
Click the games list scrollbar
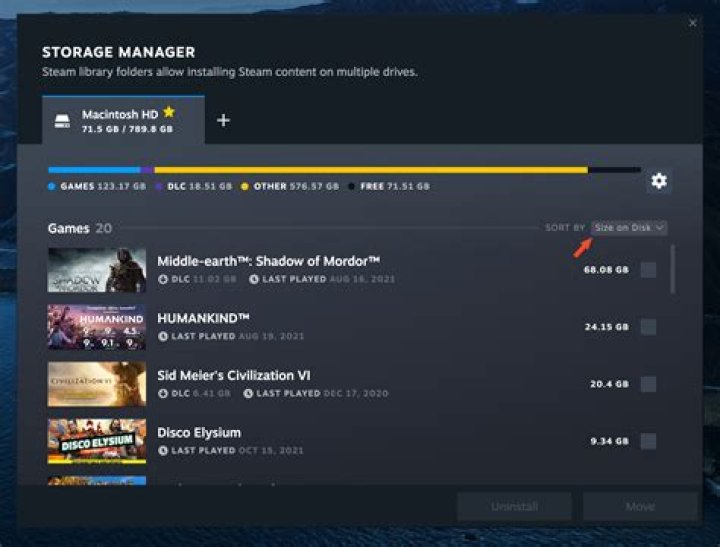click(673, 269)
